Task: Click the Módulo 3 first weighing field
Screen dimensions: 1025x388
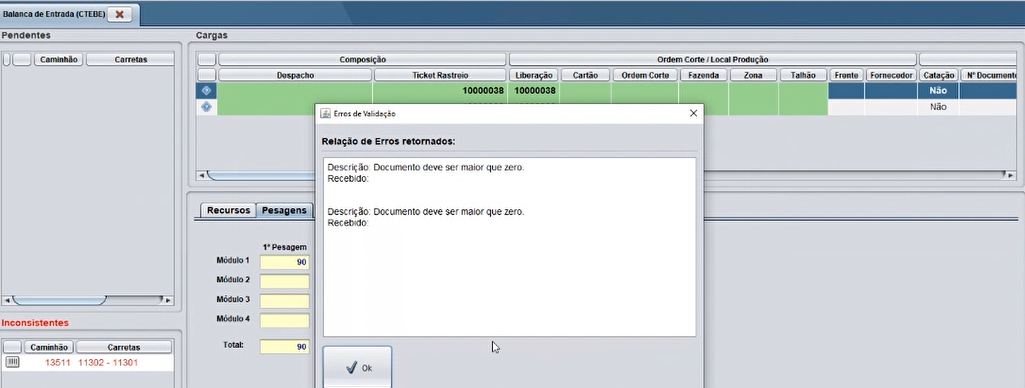Action: (284, 301)
